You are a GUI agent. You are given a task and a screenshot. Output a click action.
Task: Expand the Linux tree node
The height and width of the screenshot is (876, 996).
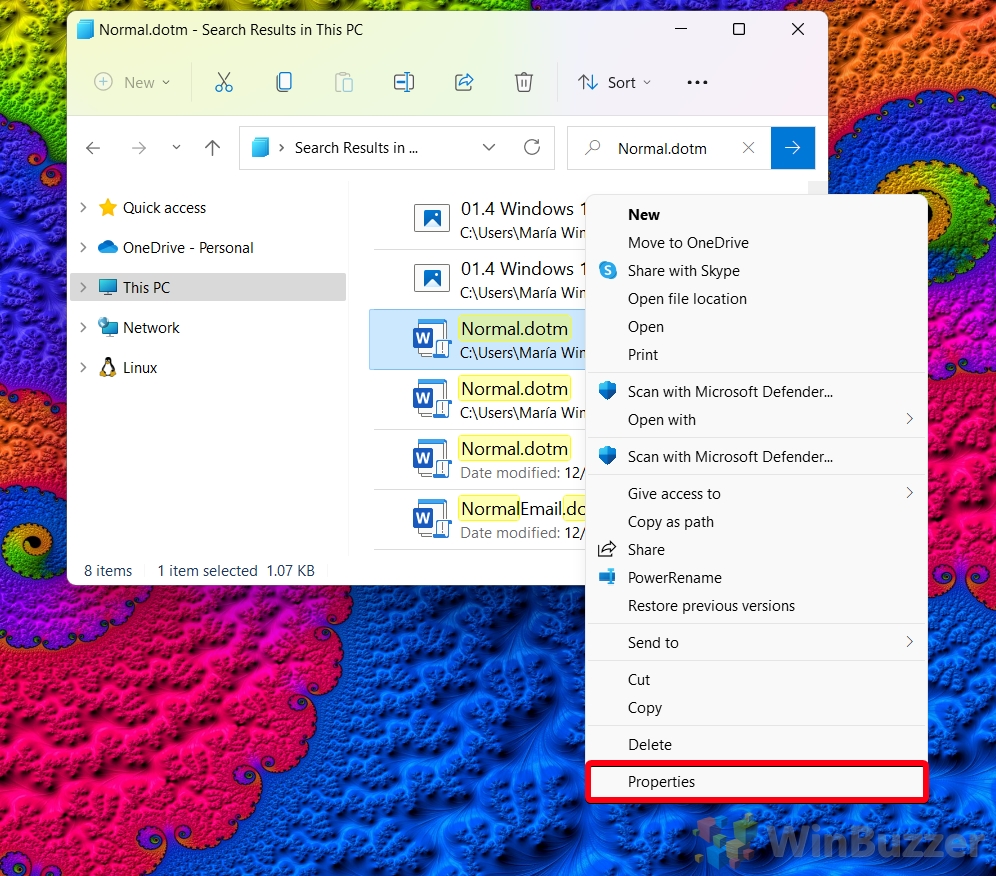click(83, 367)
